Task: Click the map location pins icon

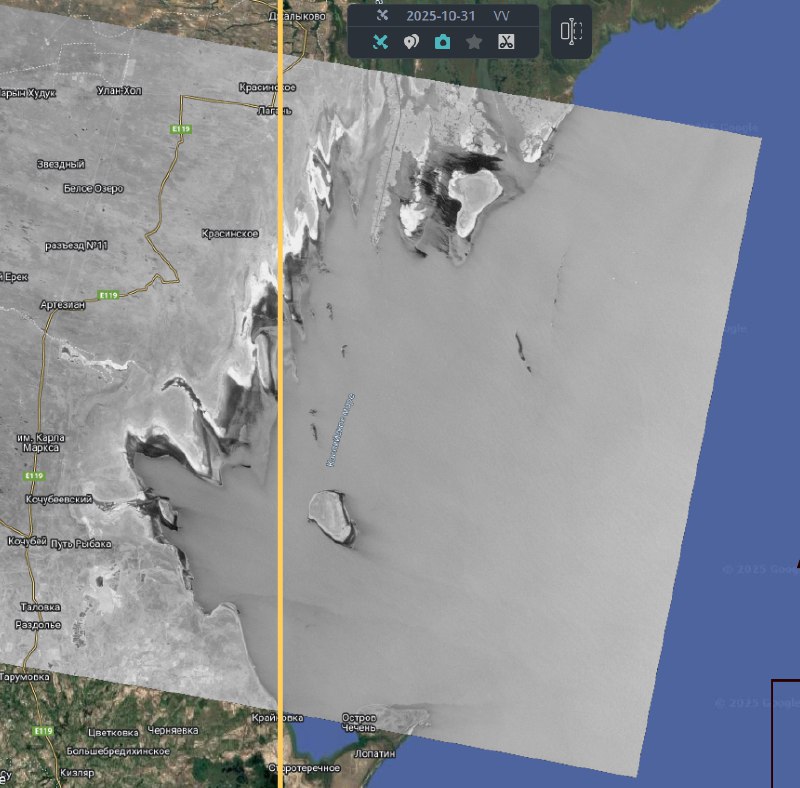Action: (x=411, y=42)
